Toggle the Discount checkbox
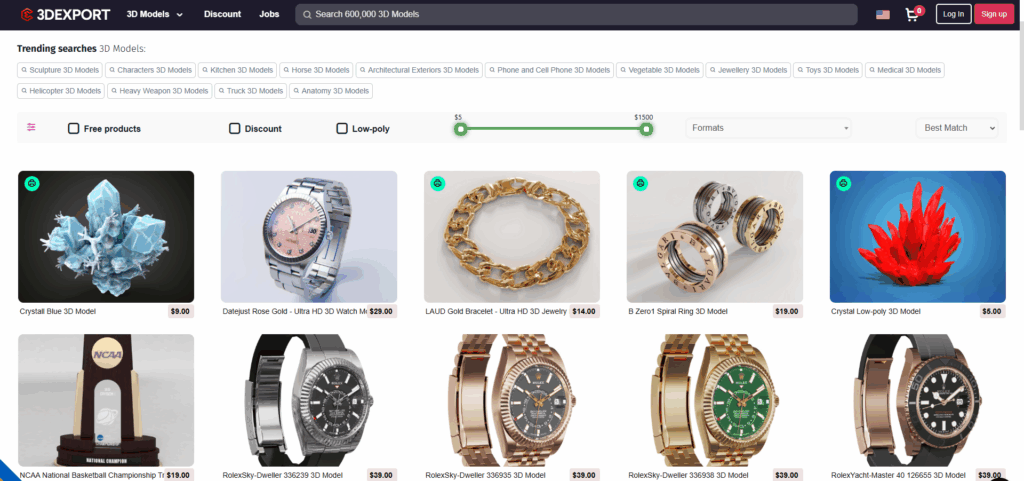The image size is (1024, 481). coord(235,128)
